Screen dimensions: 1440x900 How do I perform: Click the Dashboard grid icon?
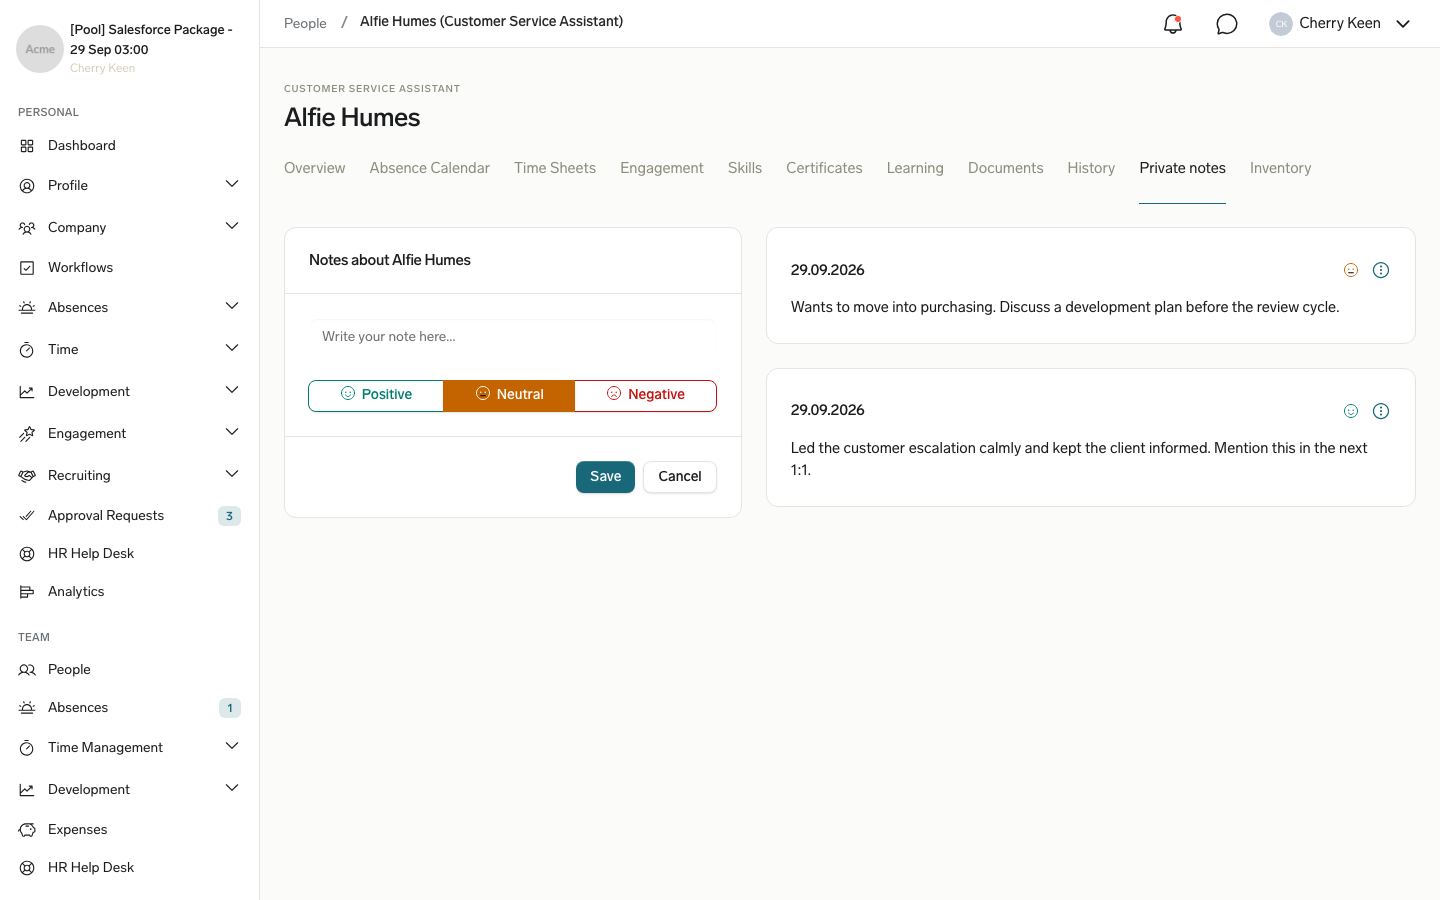click(x=27, y=146)
